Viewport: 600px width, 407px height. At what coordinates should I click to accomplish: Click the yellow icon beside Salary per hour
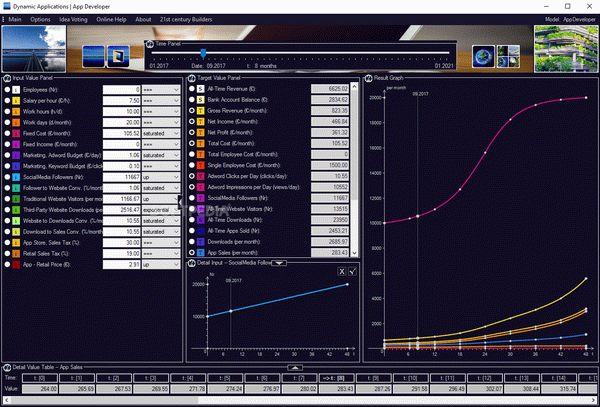[x=16, y=101]
